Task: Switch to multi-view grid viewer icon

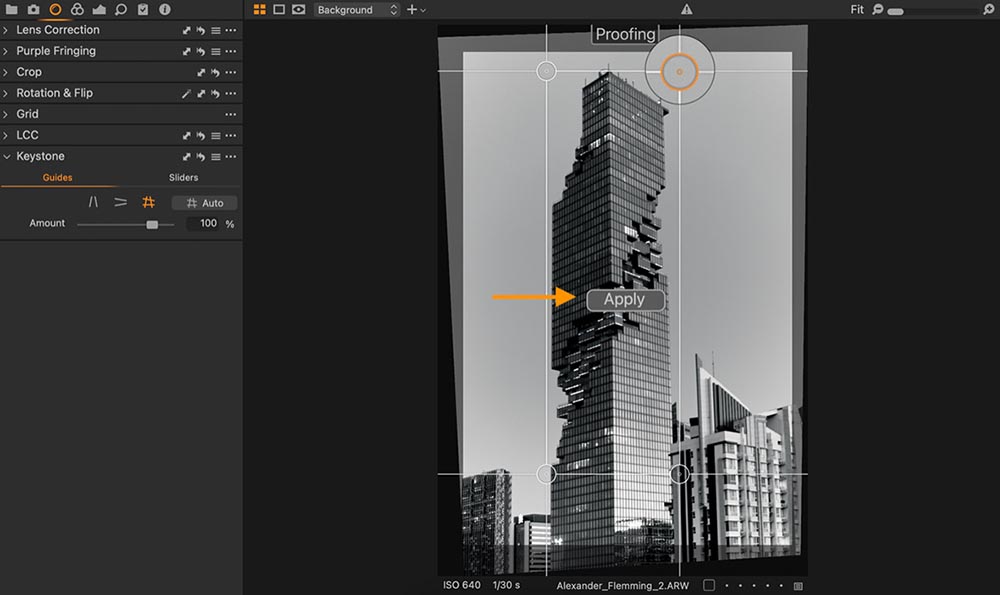Action: pos(260,10)
